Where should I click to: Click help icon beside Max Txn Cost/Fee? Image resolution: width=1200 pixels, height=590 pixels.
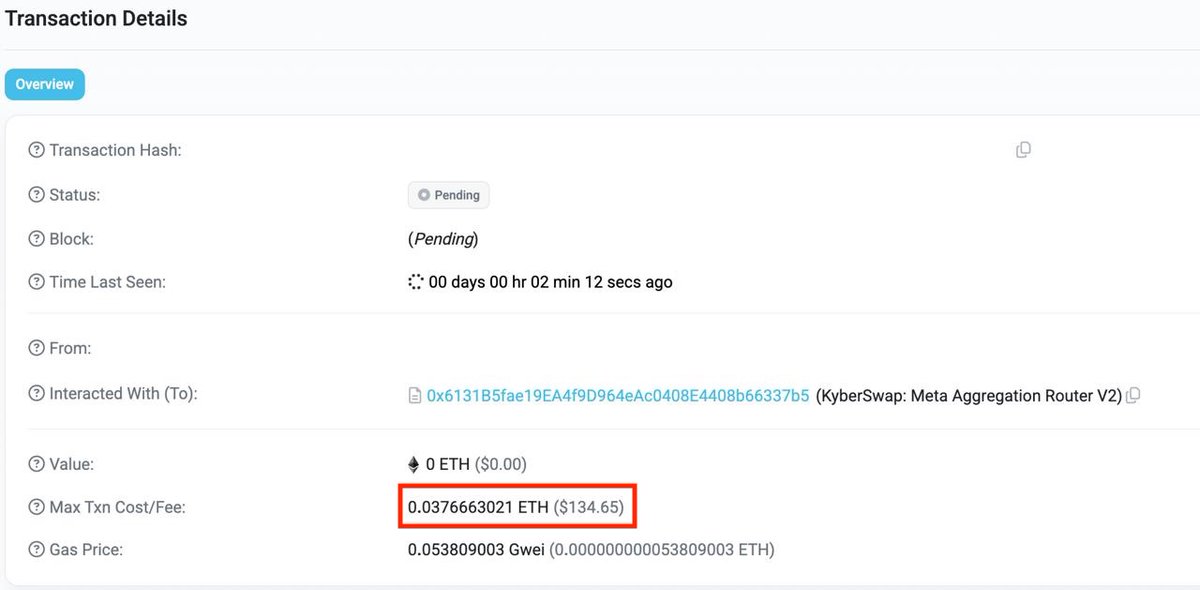[x=36, y=508]
